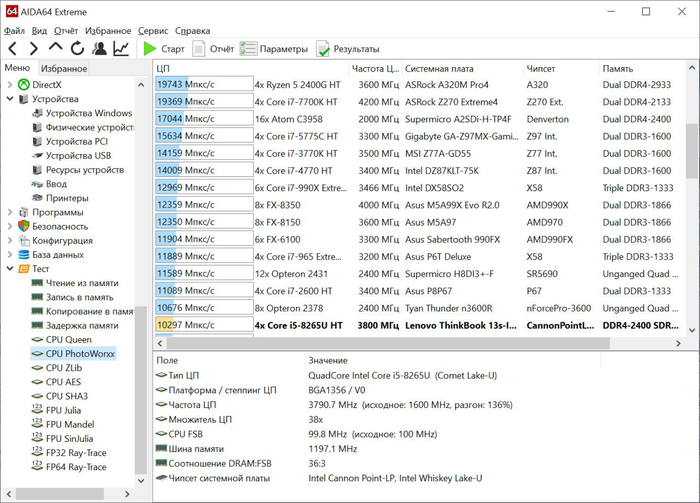This screenshot has height=503, width=700.
Task: Click the Безопасность shield icon
Action: (24, 226)
